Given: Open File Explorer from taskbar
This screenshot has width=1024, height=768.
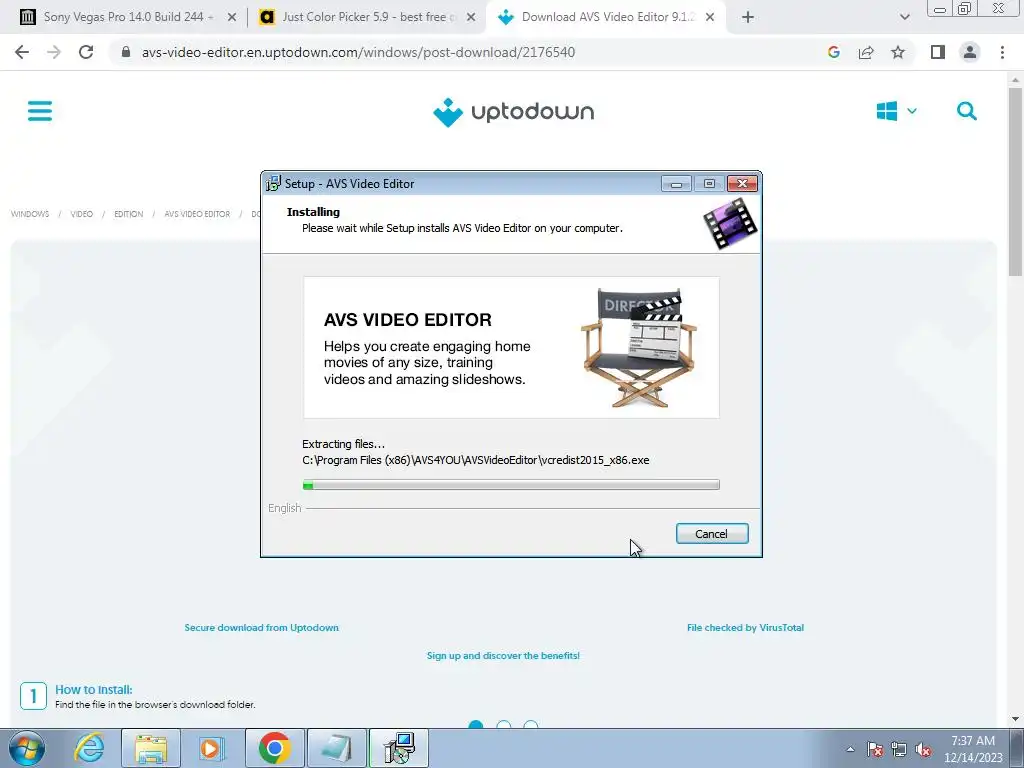Looking at the screenshot, I should 151,748.
